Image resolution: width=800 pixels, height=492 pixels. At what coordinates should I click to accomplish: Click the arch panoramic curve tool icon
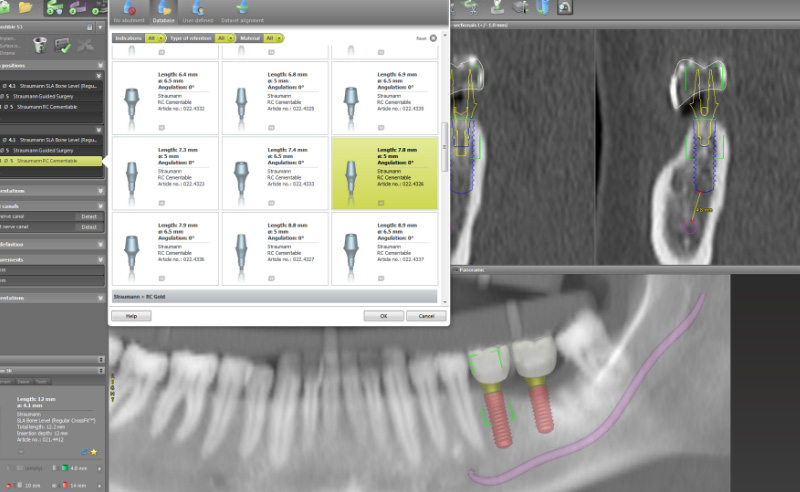coord(565,7)
